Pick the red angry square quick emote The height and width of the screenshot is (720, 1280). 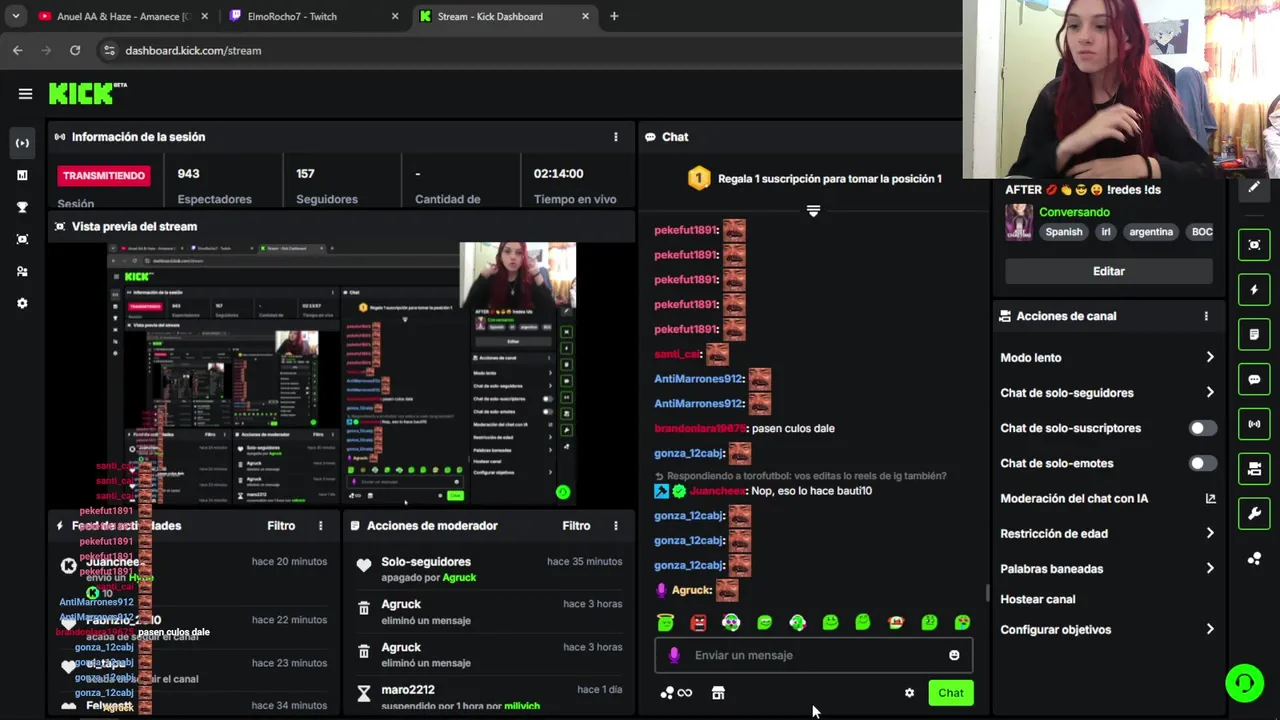click(698, 622)
